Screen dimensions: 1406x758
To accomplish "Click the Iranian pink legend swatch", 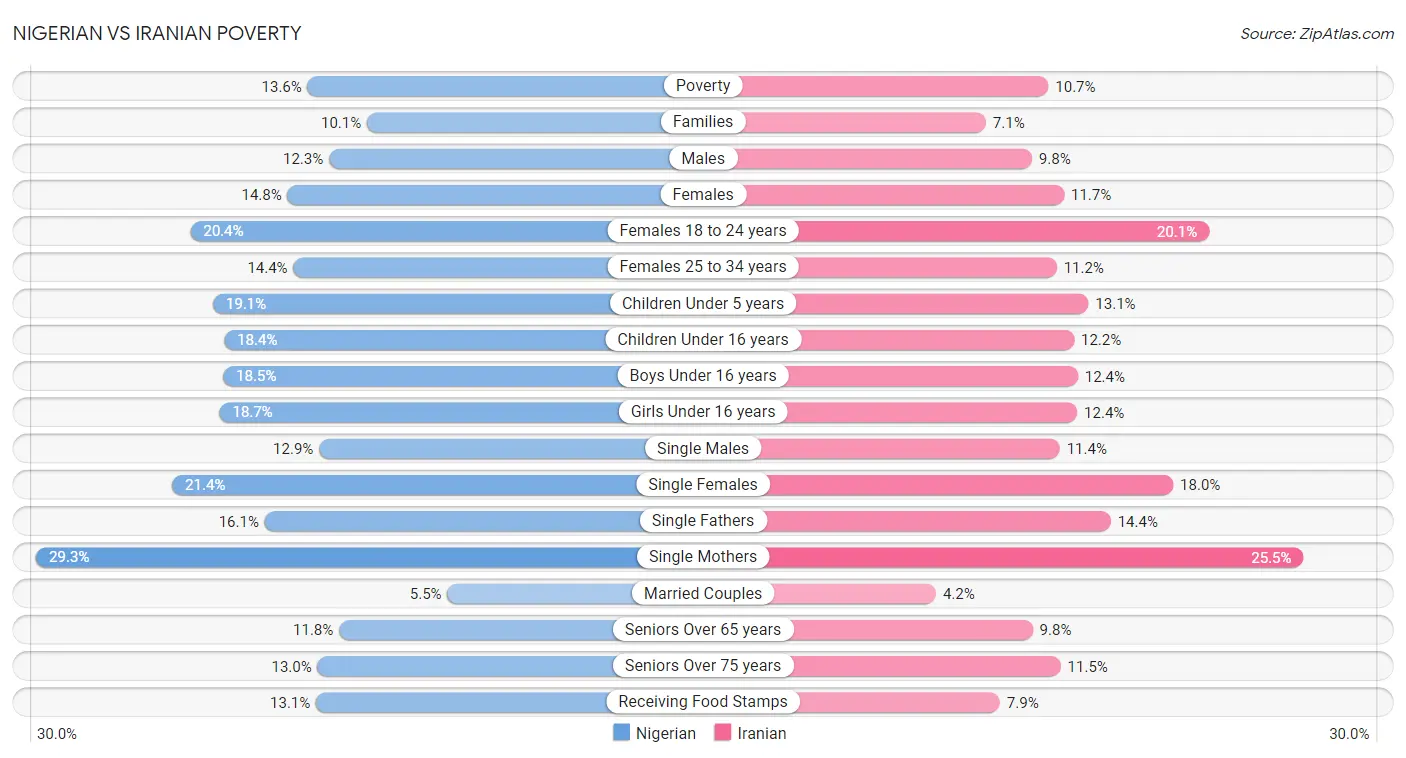I will (722, 733).
